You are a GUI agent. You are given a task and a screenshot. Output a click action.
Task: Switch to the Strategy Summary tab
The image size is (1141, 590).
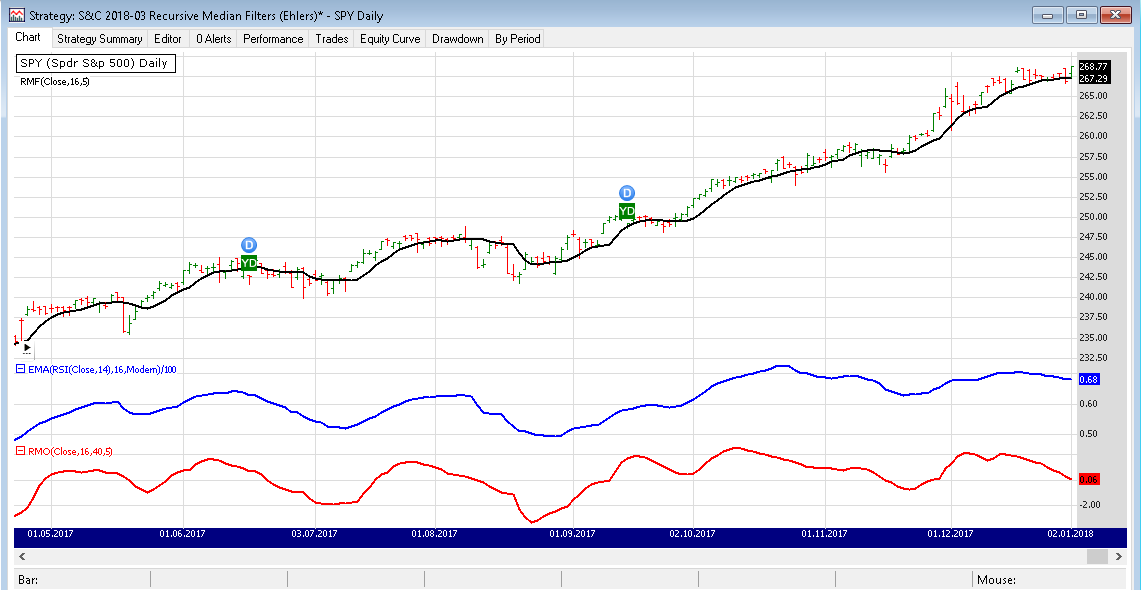pos(99,39)
